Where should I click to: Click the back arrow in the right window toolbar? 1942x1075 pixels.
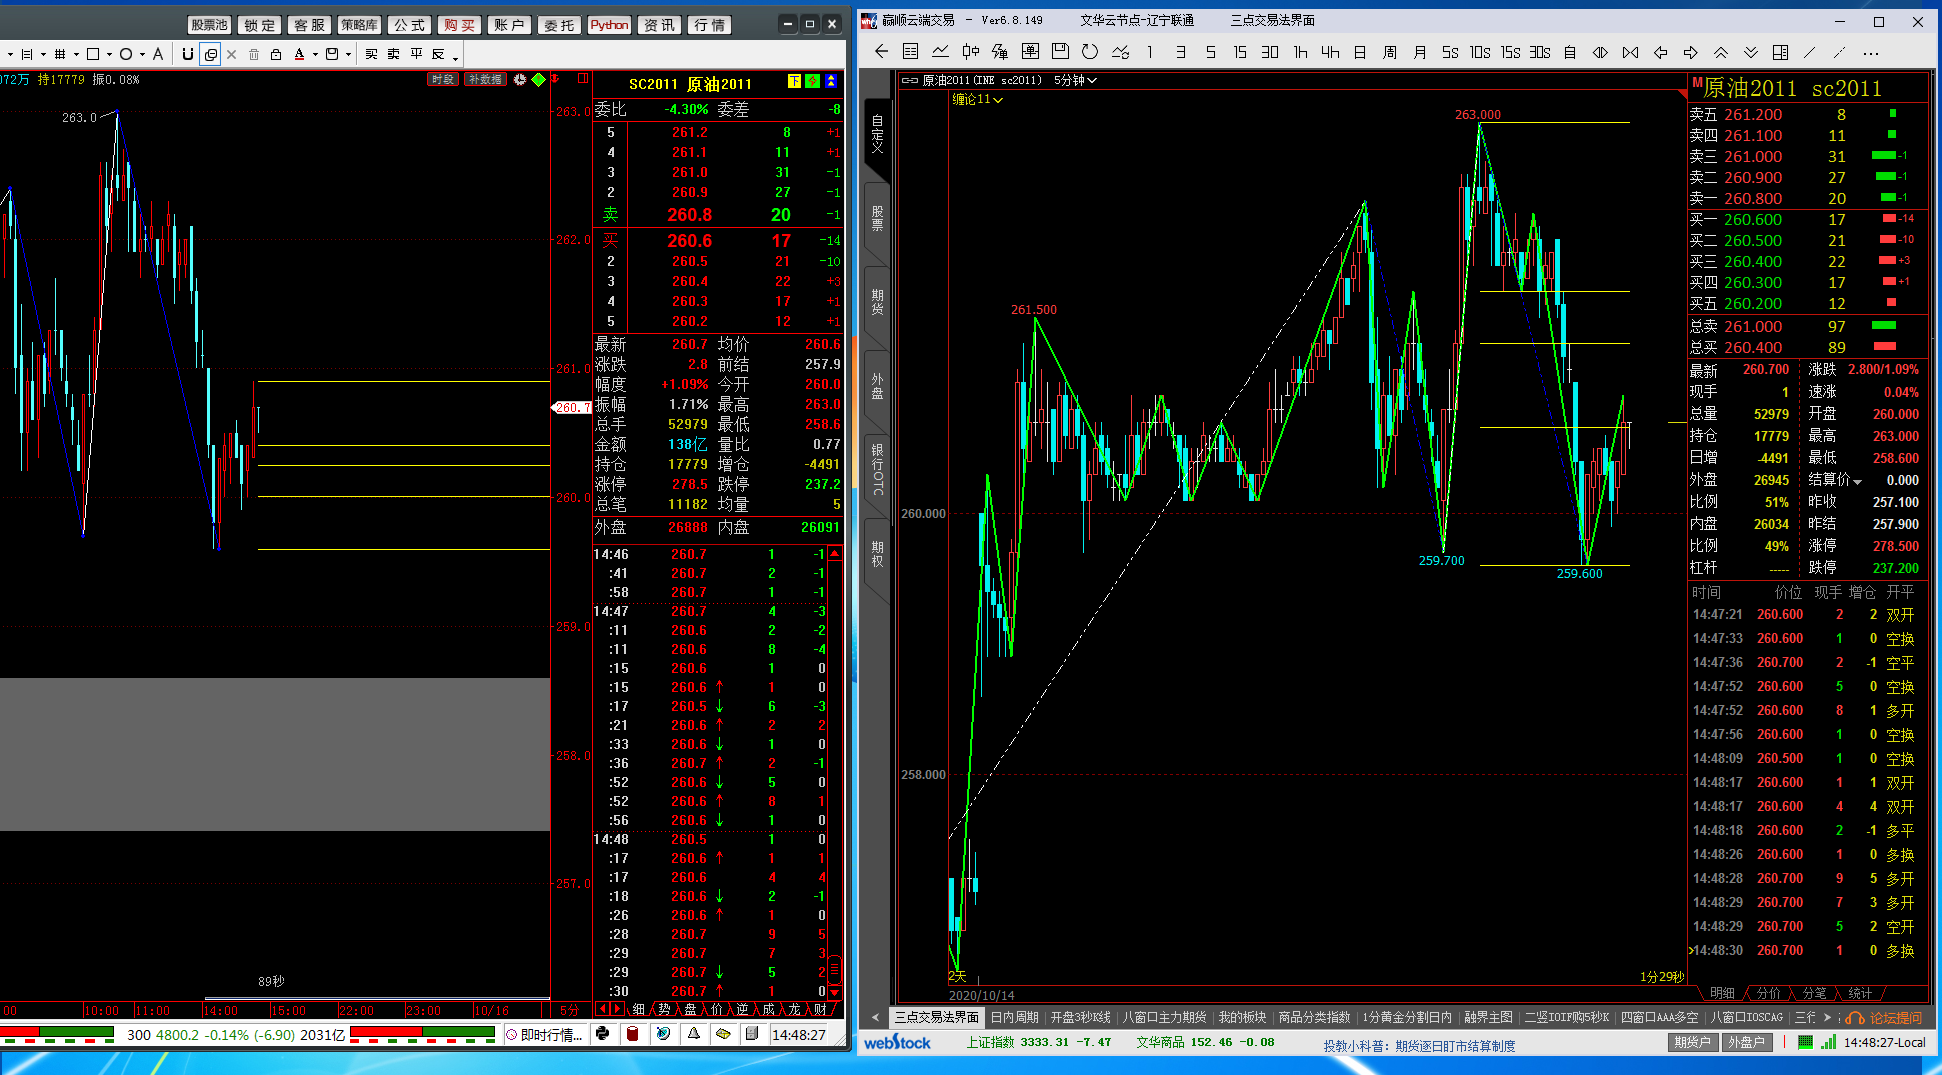pos(881,52)
